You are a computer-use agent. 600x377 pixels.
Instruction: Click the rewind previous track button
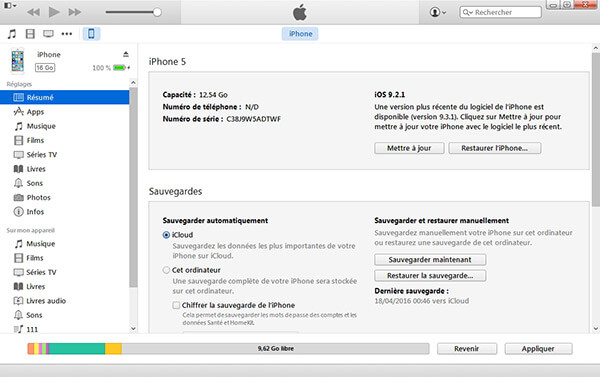[34, 12]
